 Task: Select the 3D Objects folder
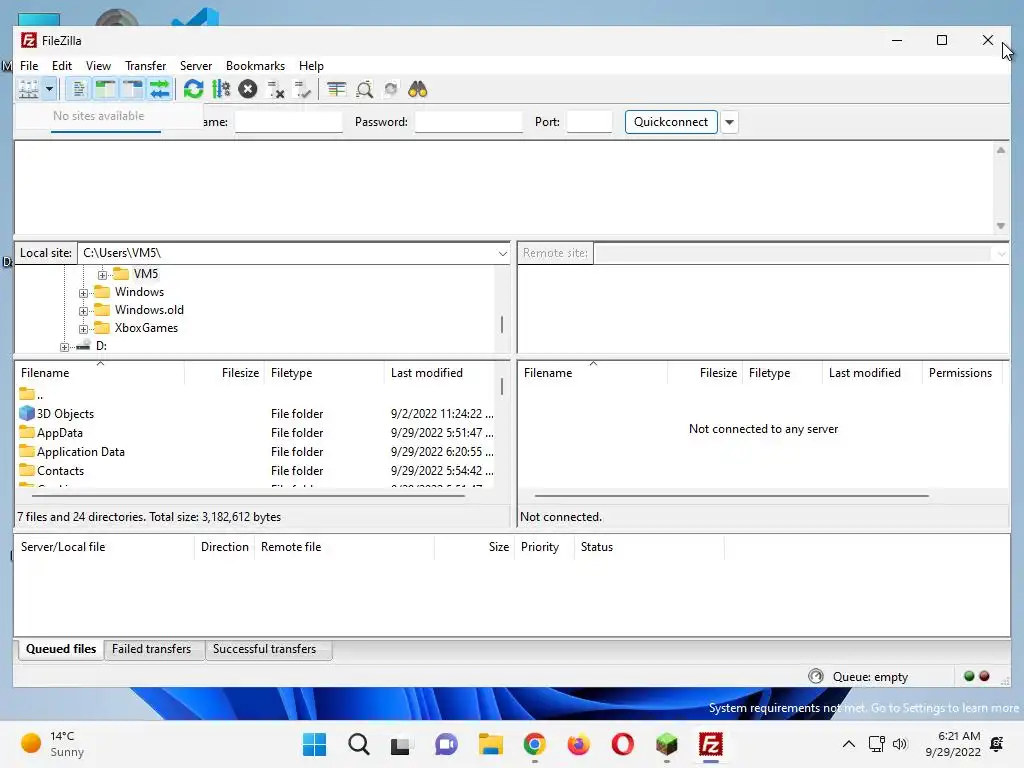[255, 414]
